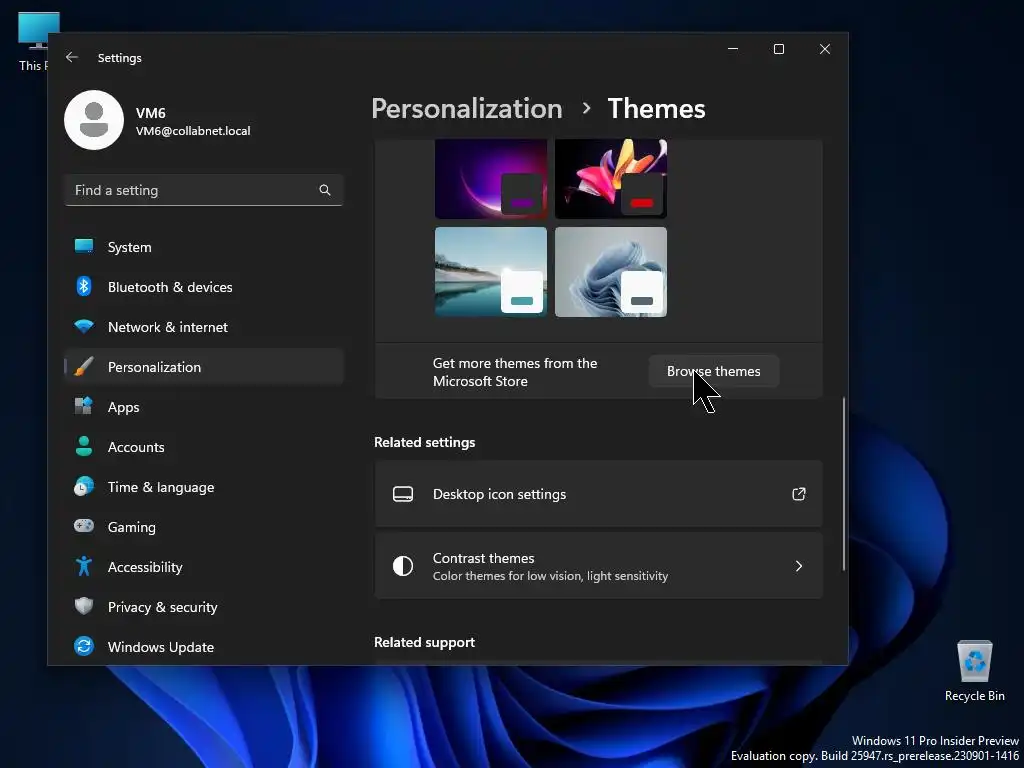Open Contrast themes
The image size is (1024, 768).
(598, 566)
